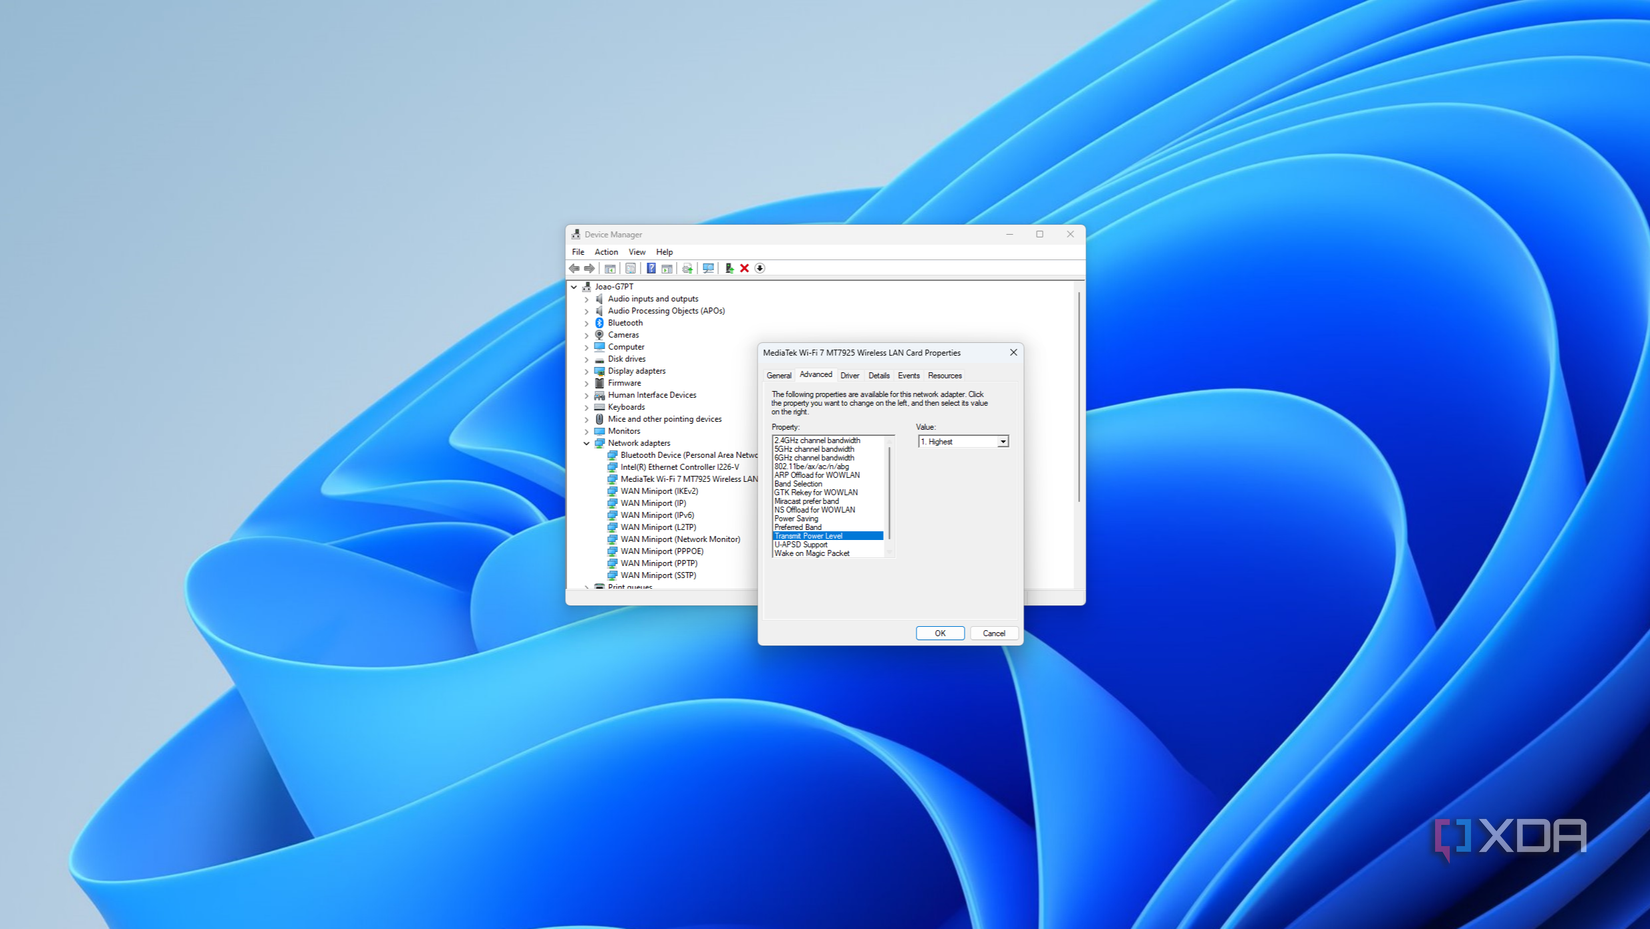Click the Cameras webcam icon in tree
The width and height of the screenshot is (1650, 929).
600,335
